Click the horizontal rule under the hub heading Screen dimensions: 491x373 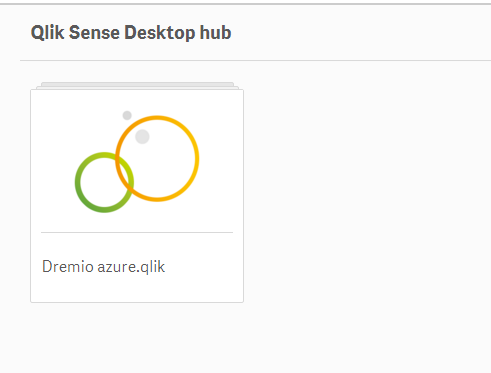(255, 61)
